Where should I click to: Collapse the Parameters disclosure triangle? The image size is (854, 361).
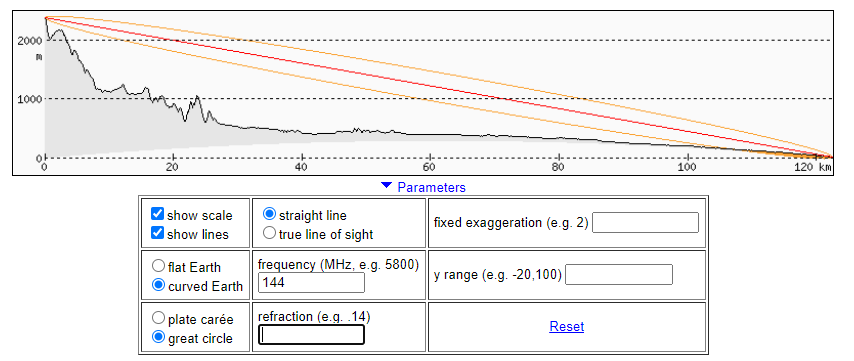click(x=386, y=186)
